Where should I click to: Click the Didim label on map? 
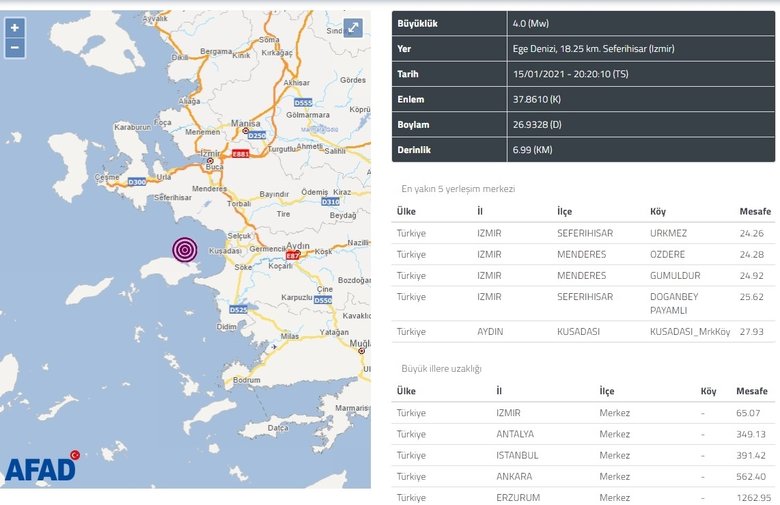click(x=226, y=327)
